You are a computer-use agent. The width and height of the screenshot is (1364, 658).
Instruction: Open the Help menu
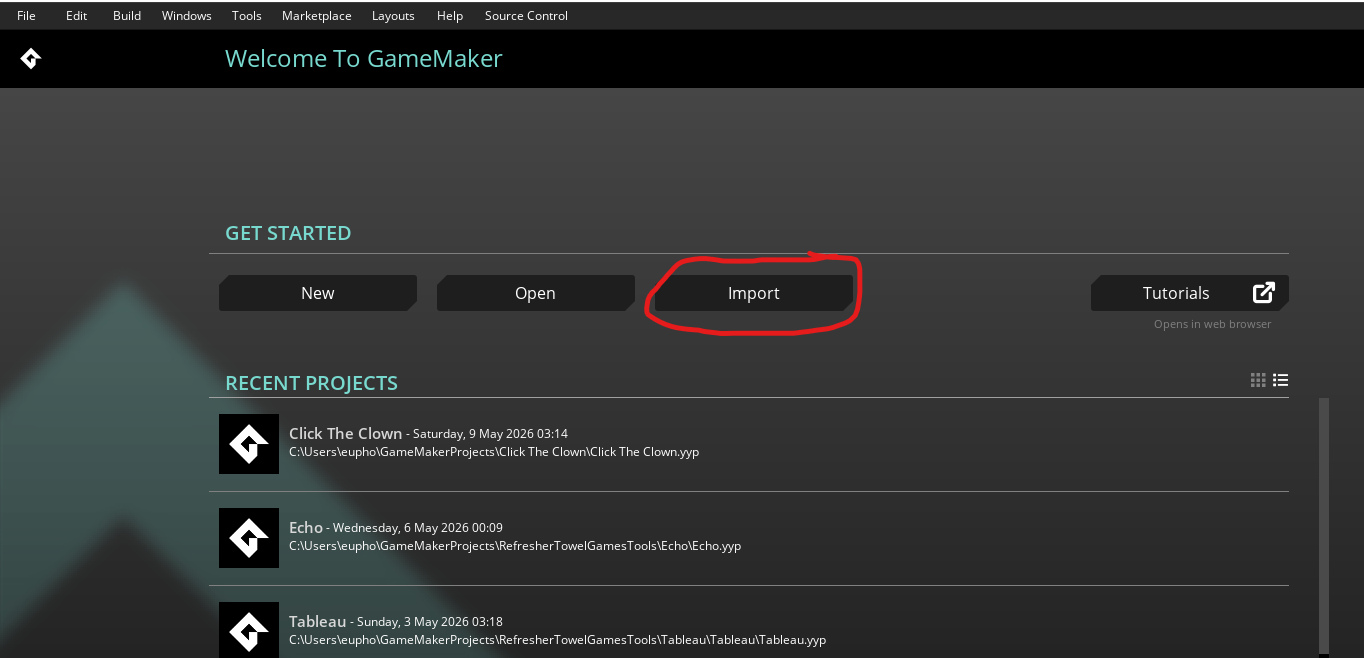450,16
